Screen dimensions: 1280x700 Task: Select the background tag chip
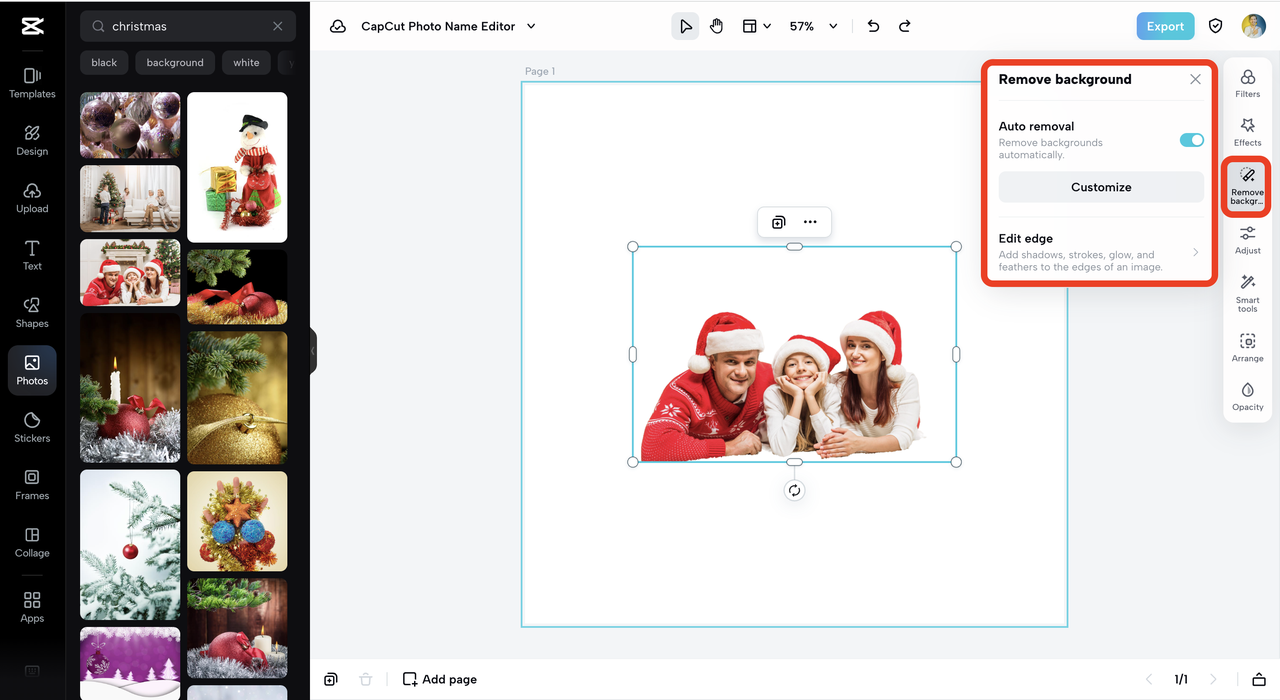pos(175,62)
